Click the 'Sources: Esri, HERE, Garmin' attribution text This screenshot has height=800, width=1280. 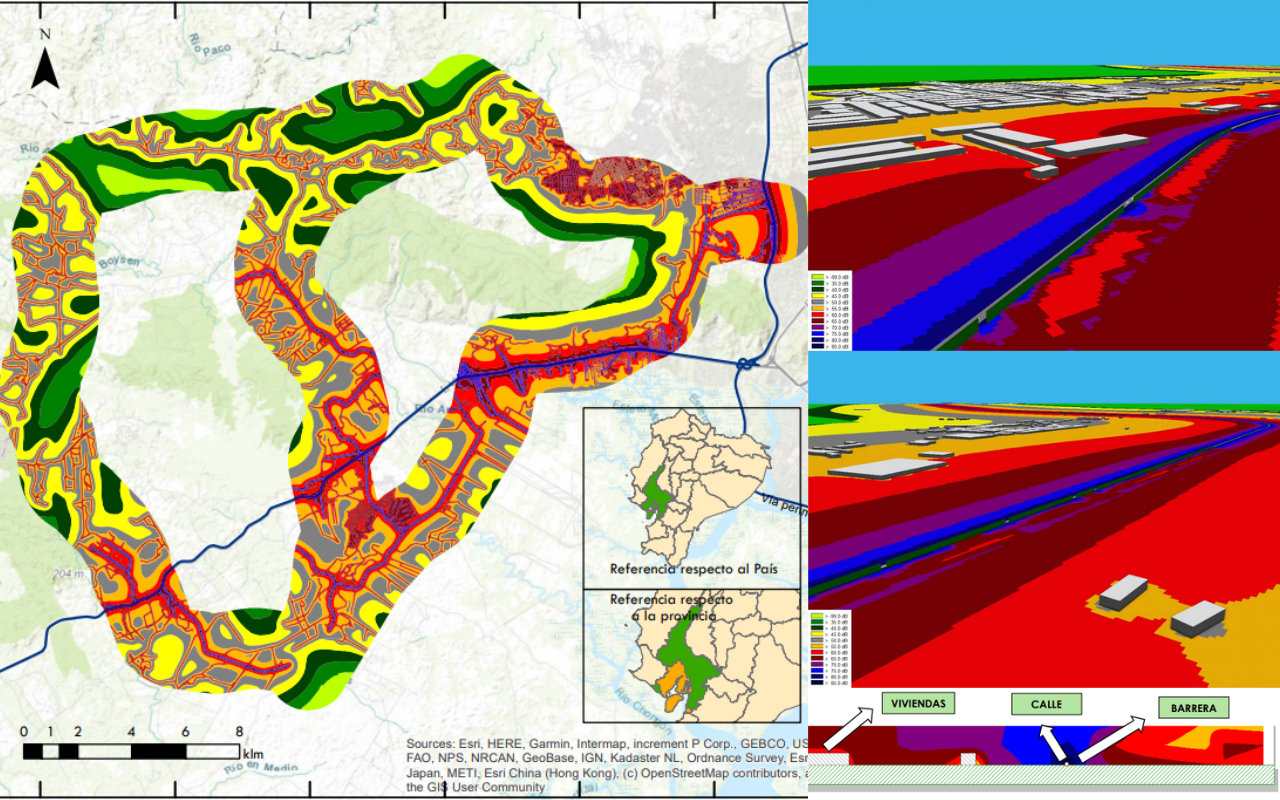point(606,766)
